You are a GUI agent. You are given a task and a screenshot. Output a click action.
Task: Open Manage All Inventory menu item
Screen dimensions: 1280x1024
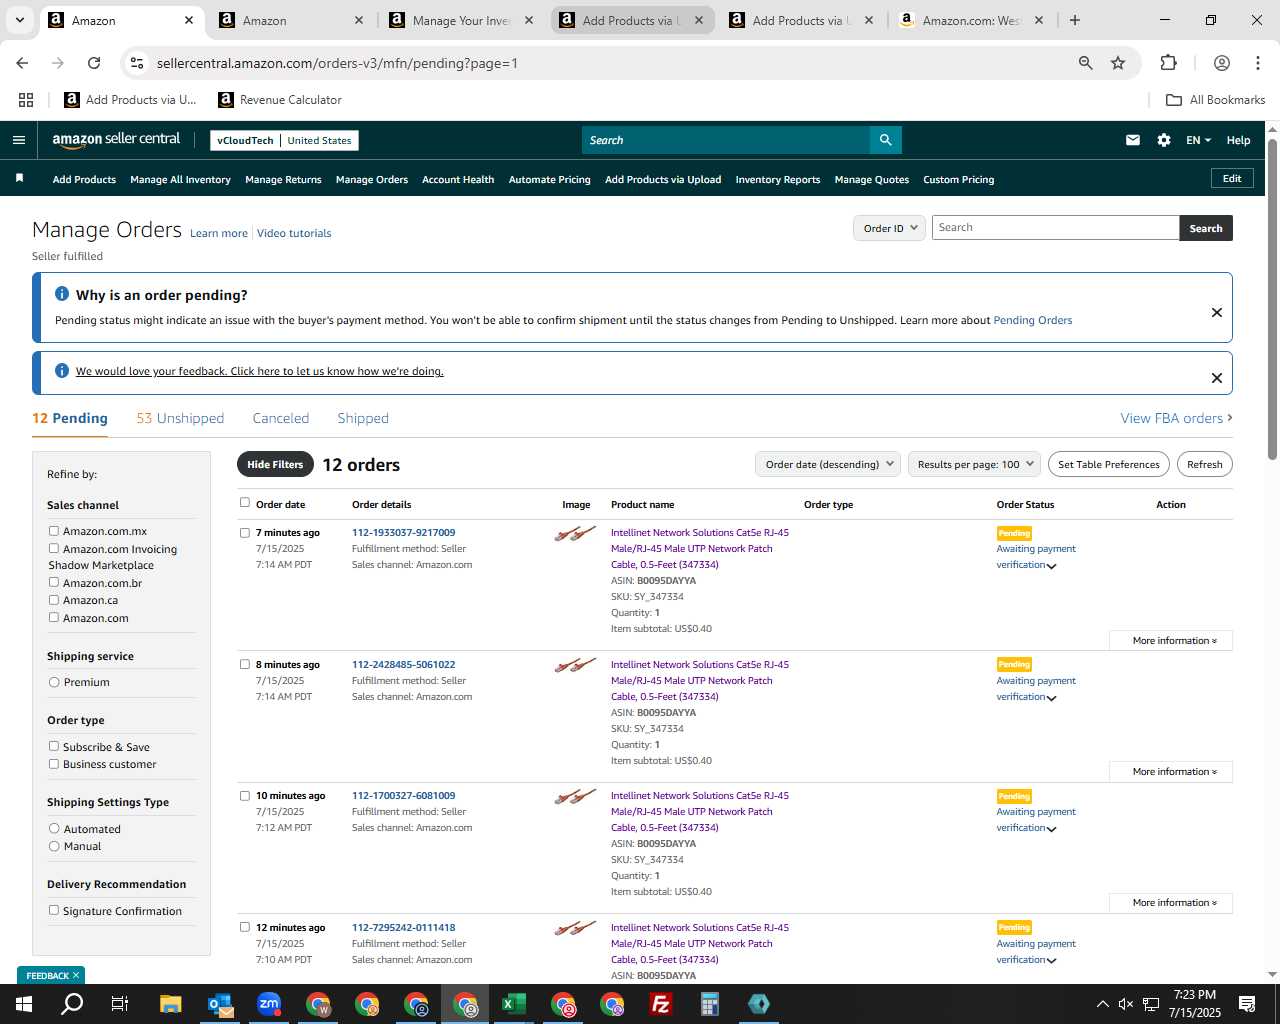(180, 179)
